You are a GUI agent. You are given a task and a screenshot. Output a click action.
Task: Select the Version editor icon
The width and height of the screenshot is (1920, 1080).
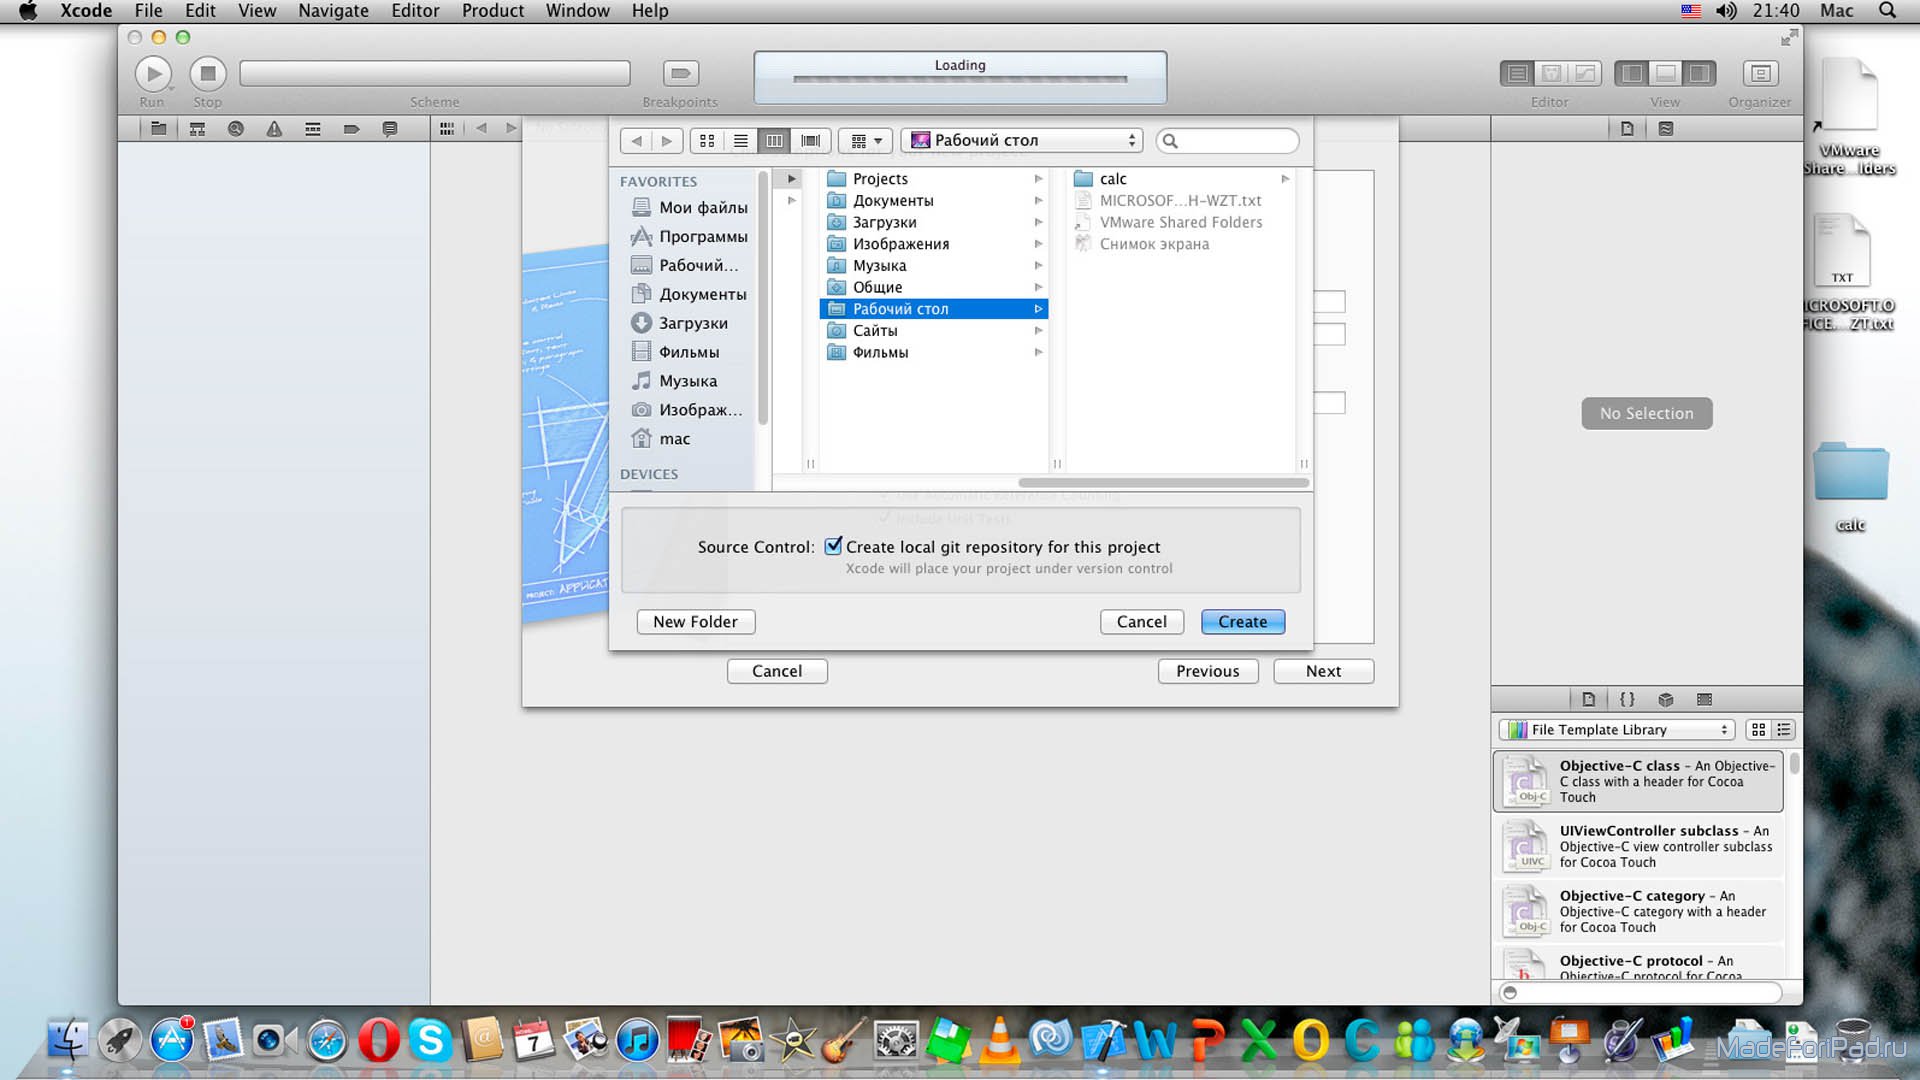[1585, 73]
